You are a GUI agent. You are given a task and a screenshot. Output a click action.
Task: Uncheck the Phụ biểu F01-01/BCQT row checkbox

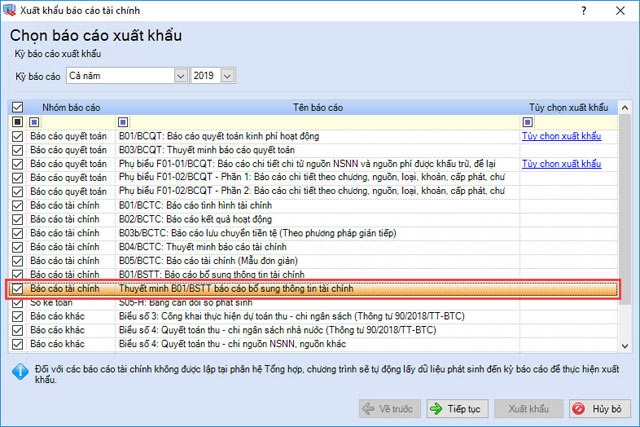point(17,164)
